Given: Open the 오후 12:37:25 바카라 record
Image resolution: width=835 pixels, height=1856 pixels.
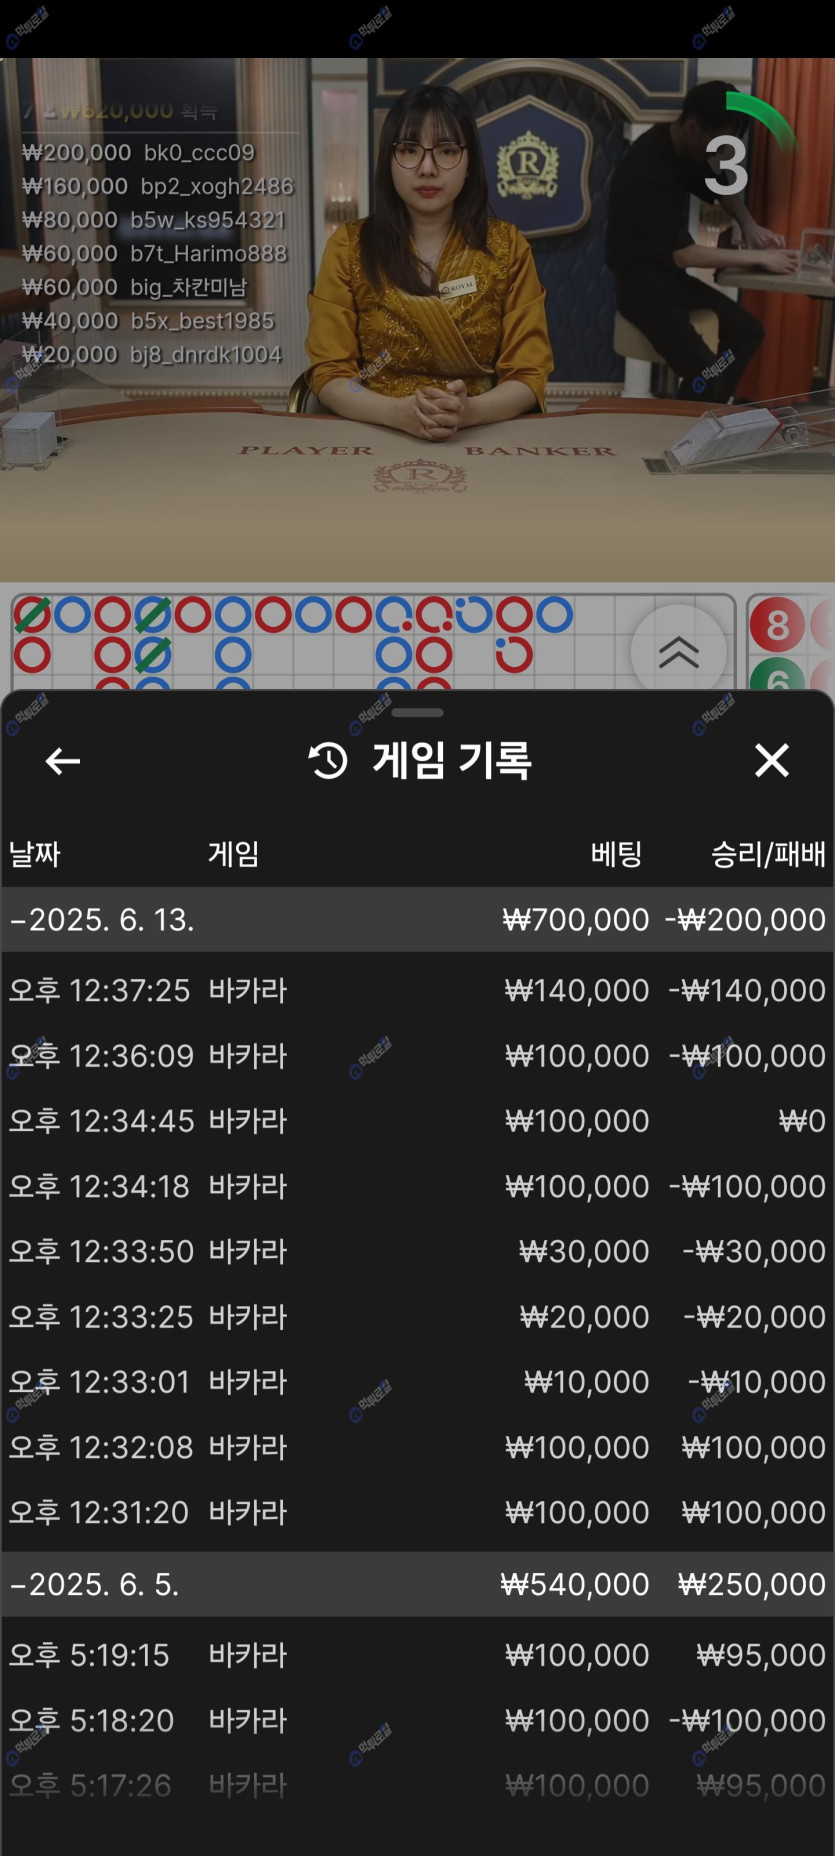Looking at the screenshot, I should [x=418, y=990].
